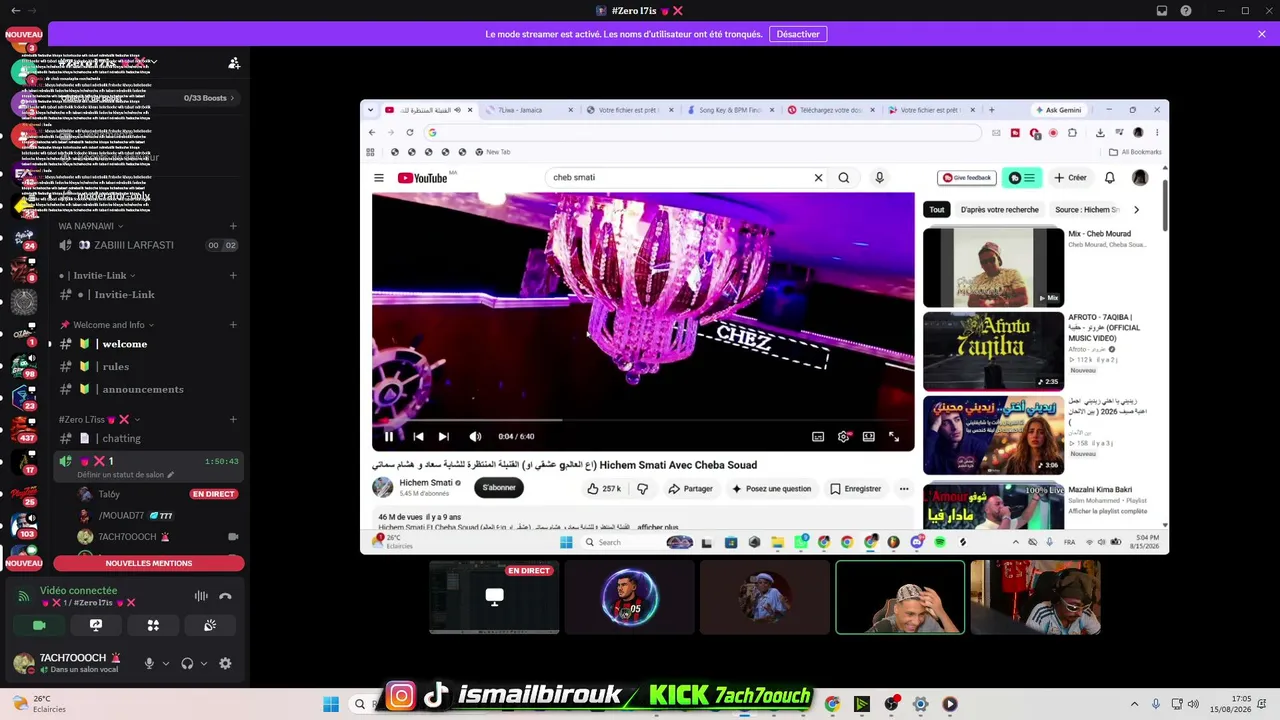Mute the Discord microphone
This screenshot has width=1280, height=720.
coord(149,663)
